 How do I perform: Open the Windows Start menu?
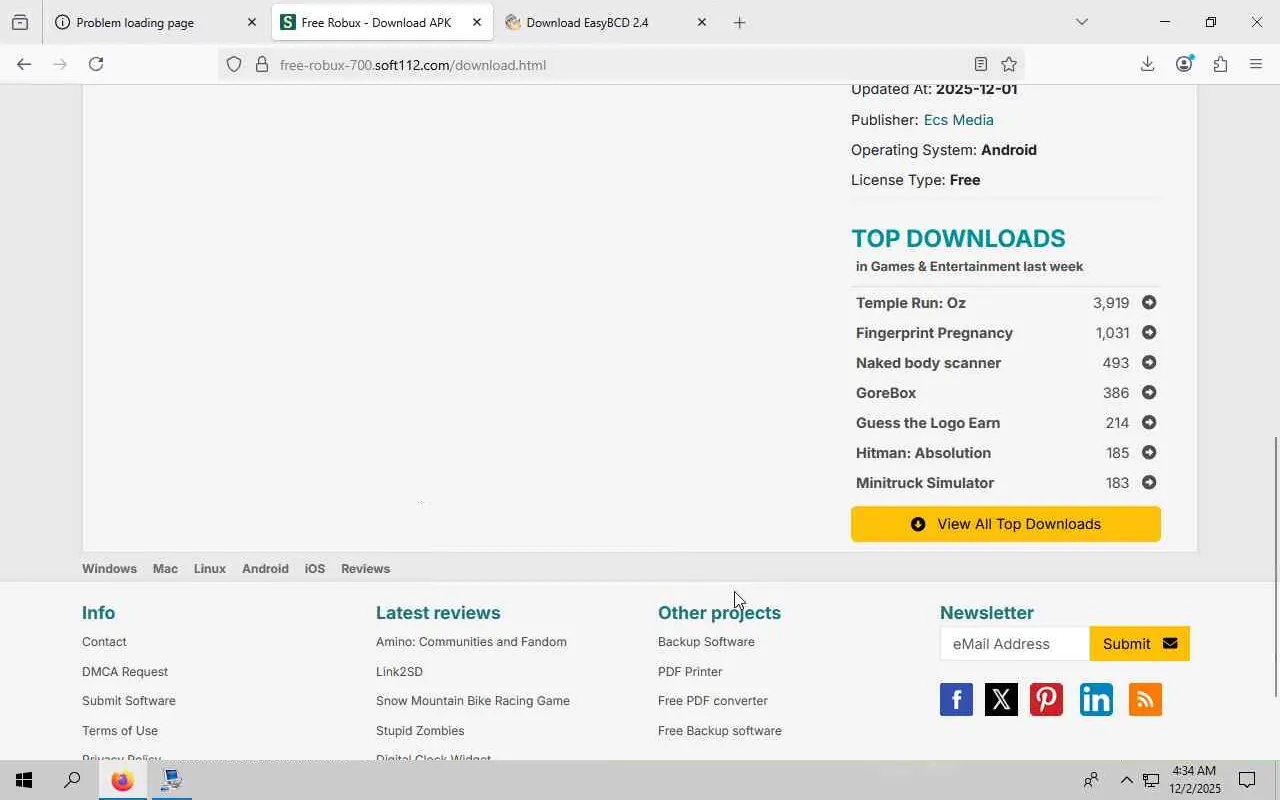point(24,780)
